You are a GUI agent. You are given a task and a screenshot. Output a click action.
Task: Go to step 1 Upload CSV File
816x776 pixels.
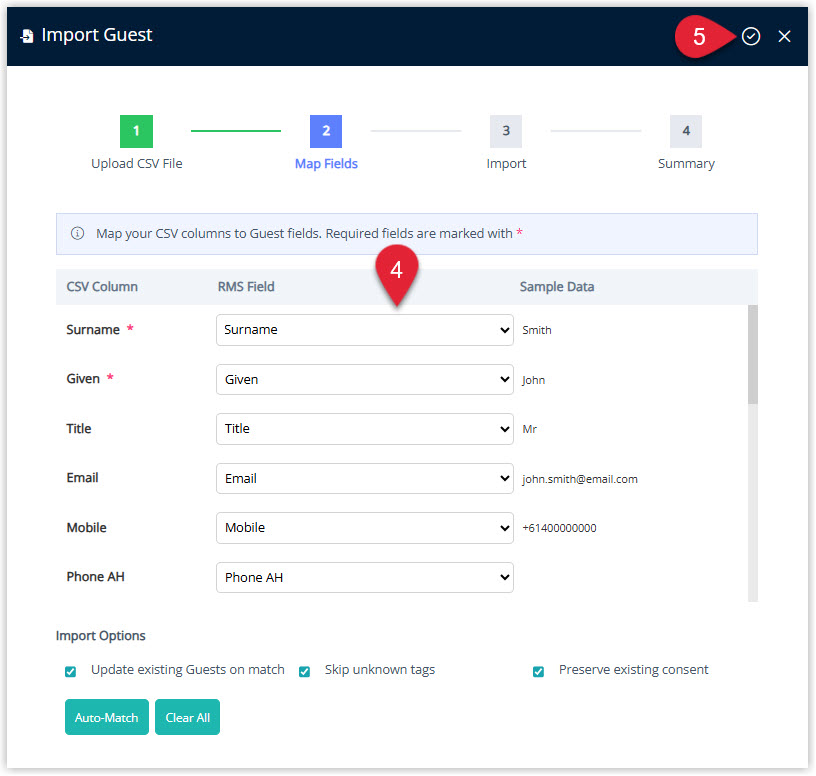click(136, 131)
